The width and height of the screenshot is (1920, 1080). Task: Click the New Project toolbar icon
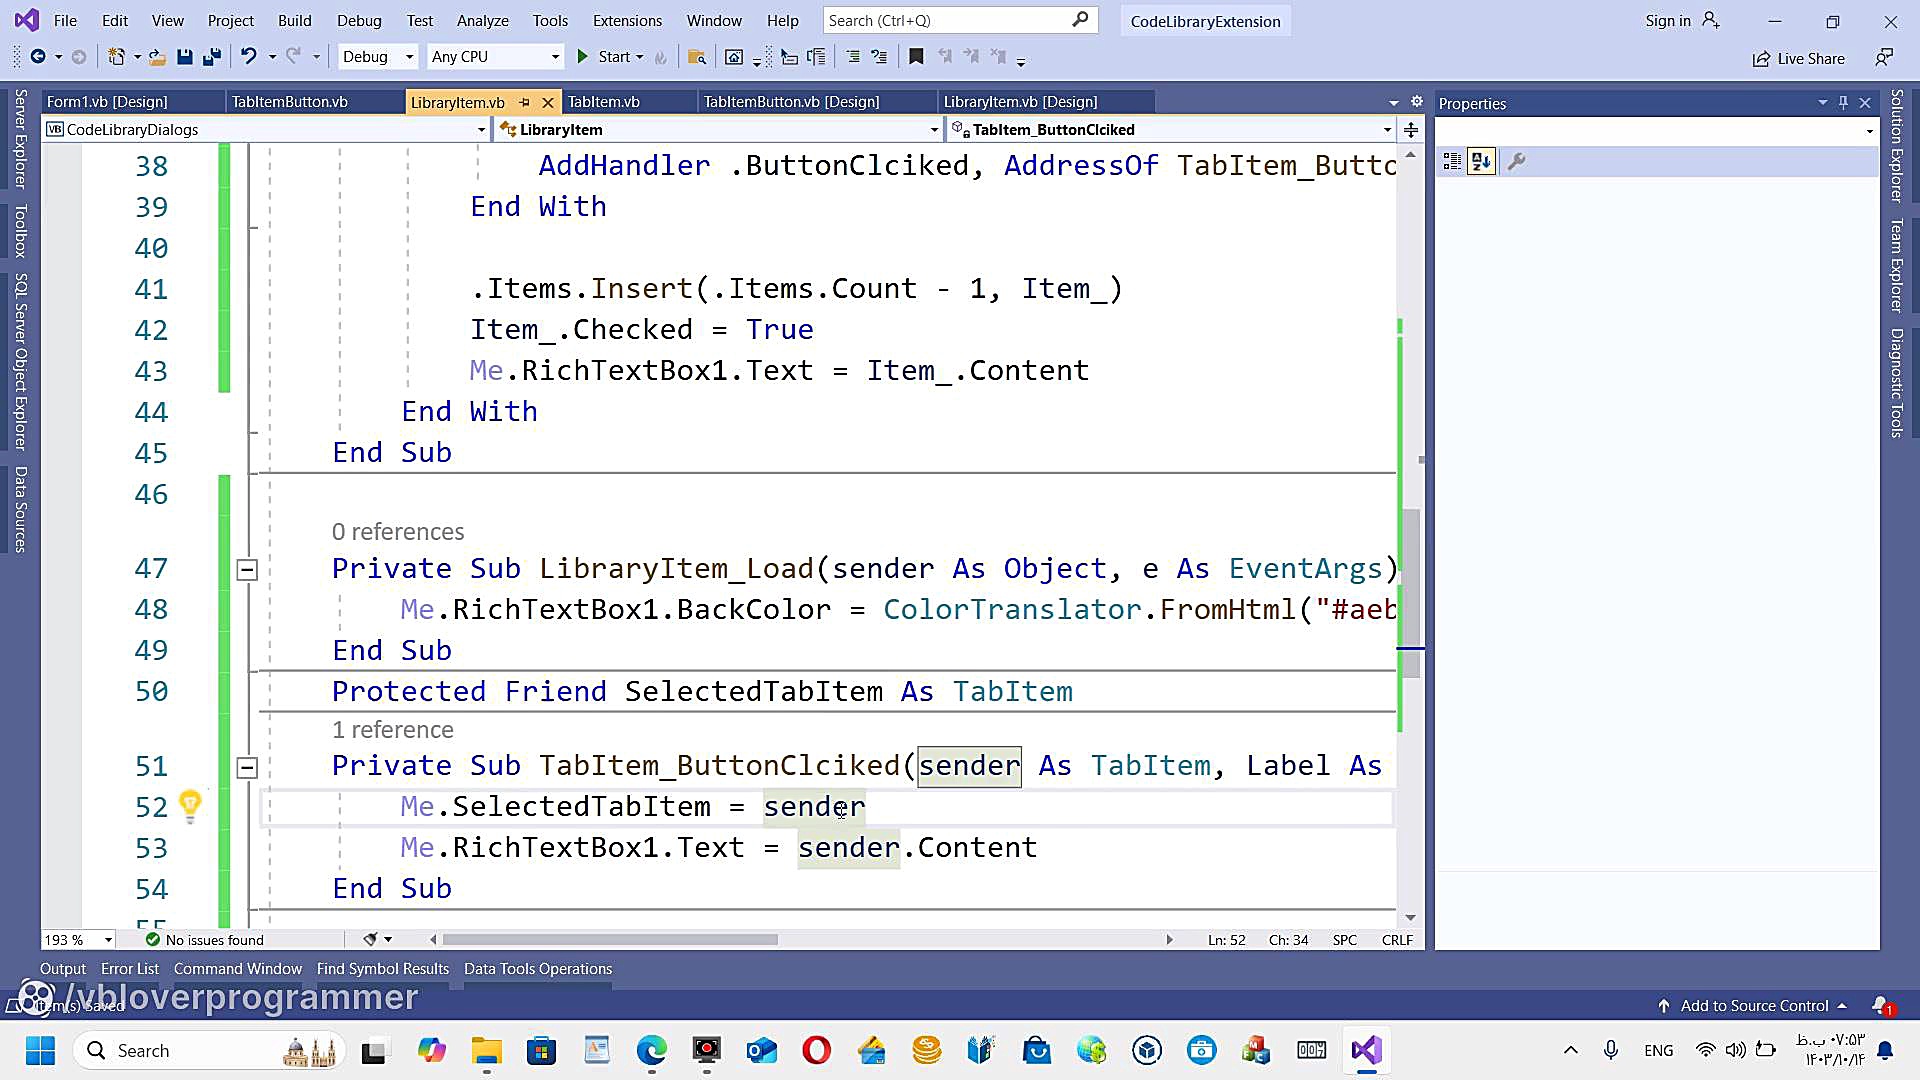116,57
